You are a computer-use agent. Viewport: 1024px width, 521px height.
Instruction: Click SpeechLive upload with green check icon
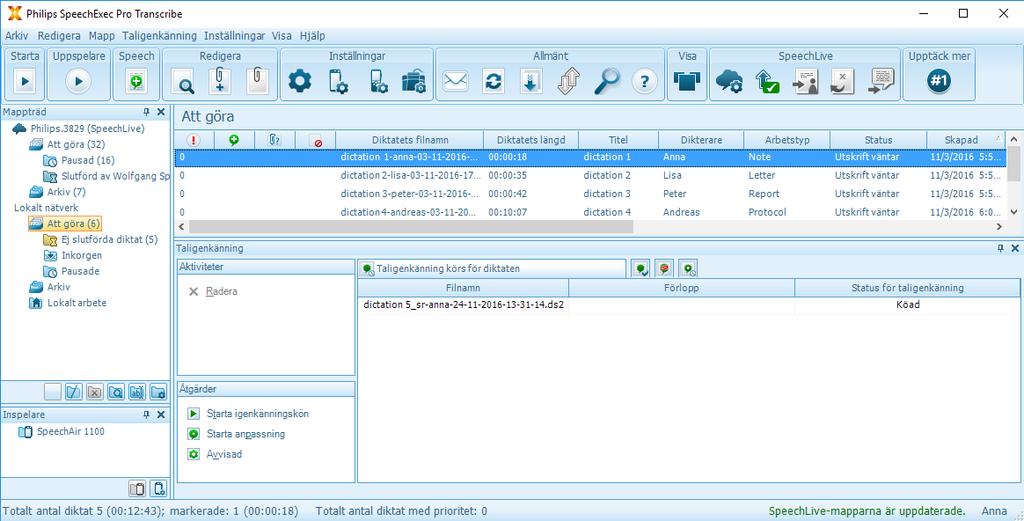tap(767, 82)
